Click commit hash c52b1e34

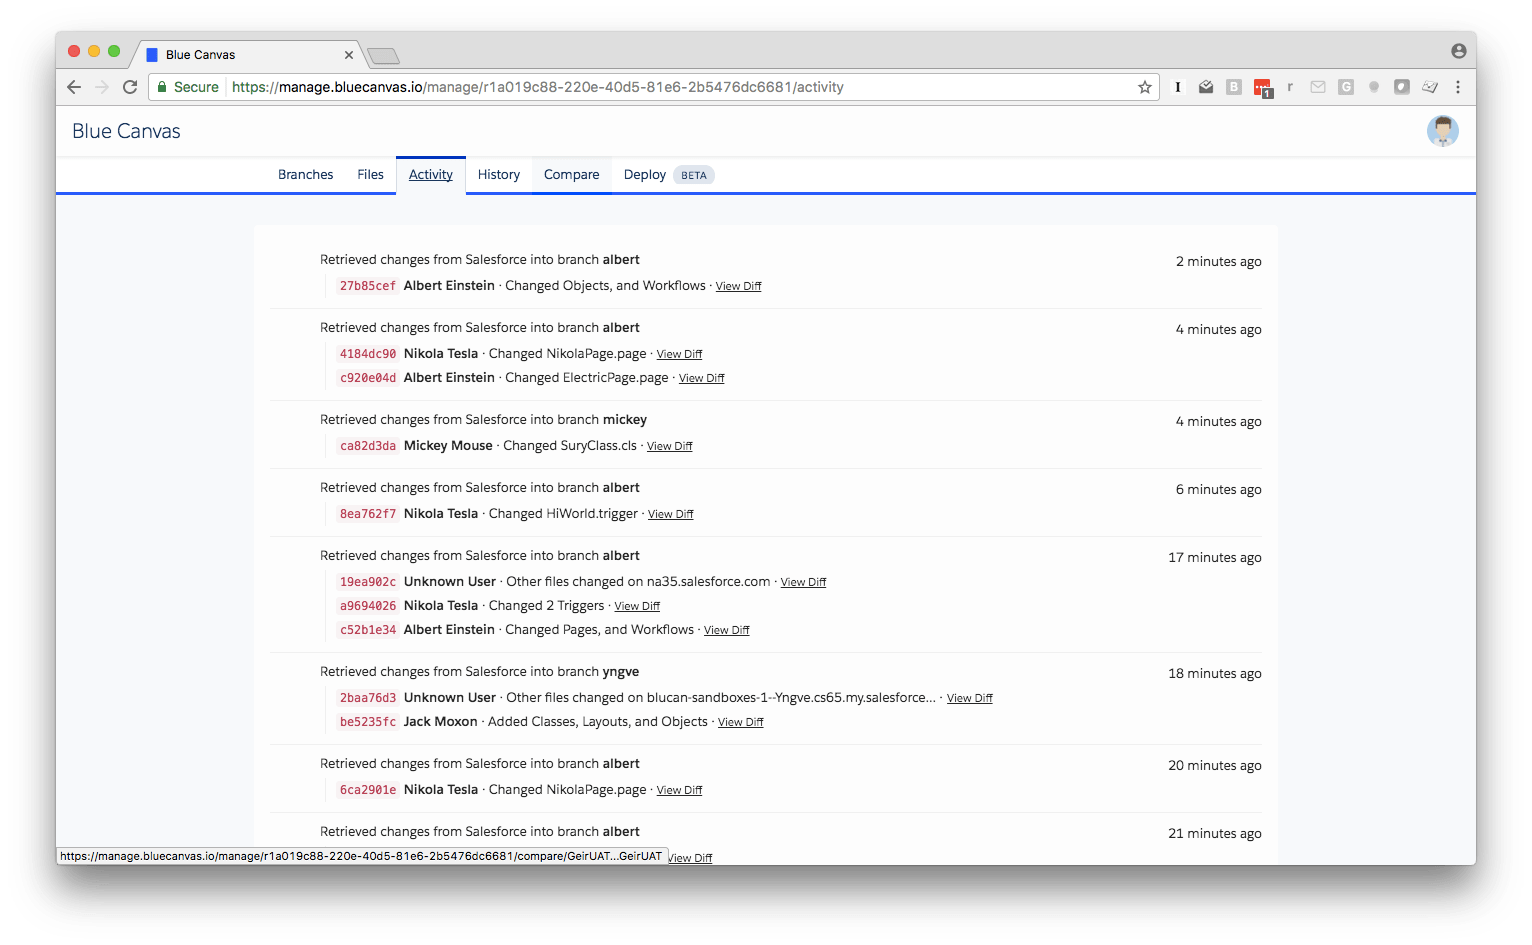368,630
